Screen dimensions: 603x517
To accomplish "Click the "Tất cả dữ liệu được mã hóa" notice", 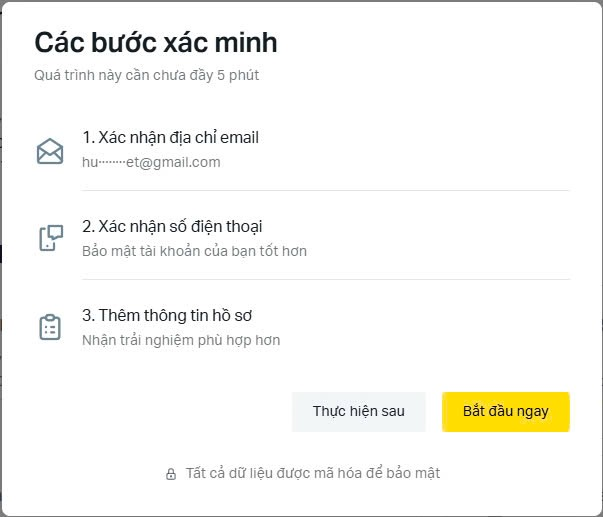I will coord(312,474).
